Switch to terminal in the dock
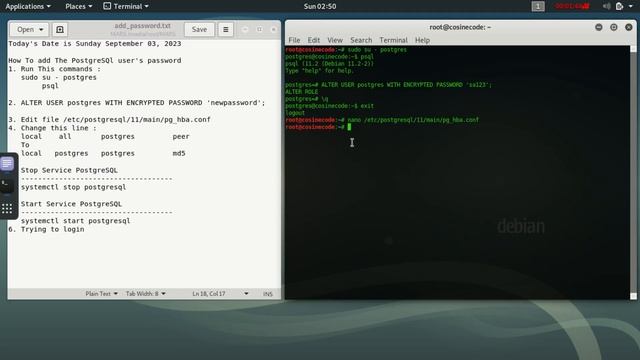 pos(7,186)
